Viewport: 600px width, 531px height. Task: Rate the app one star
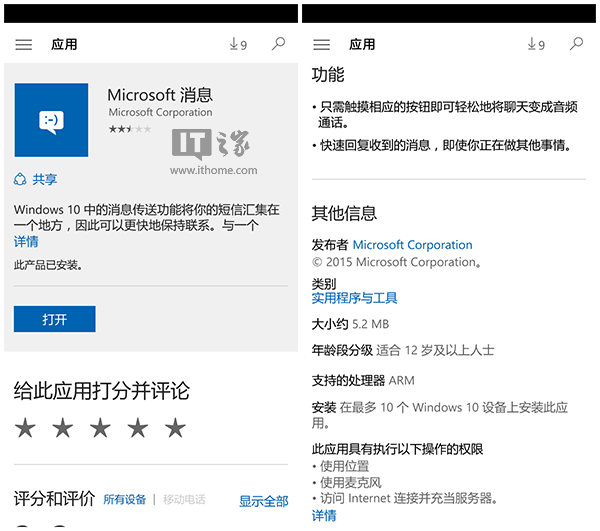[x=25, y=428]
